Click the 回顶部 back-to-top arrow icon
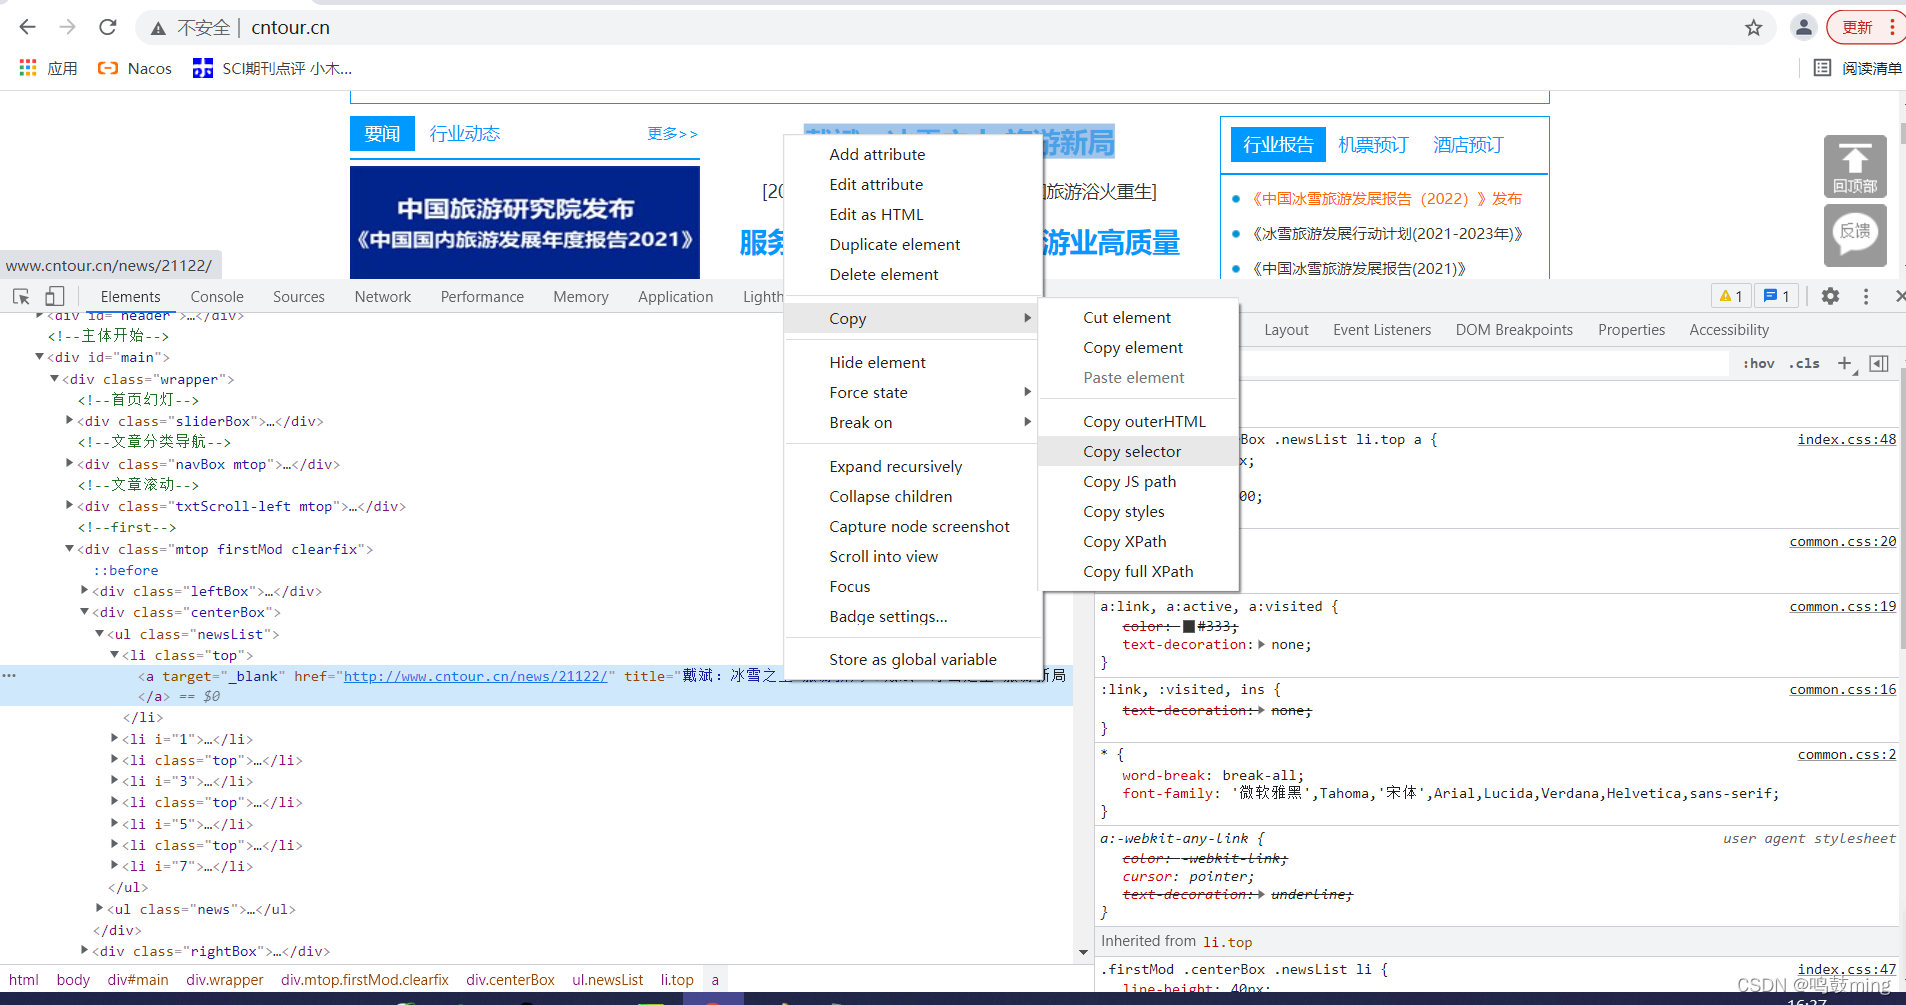 point(1855,166)
